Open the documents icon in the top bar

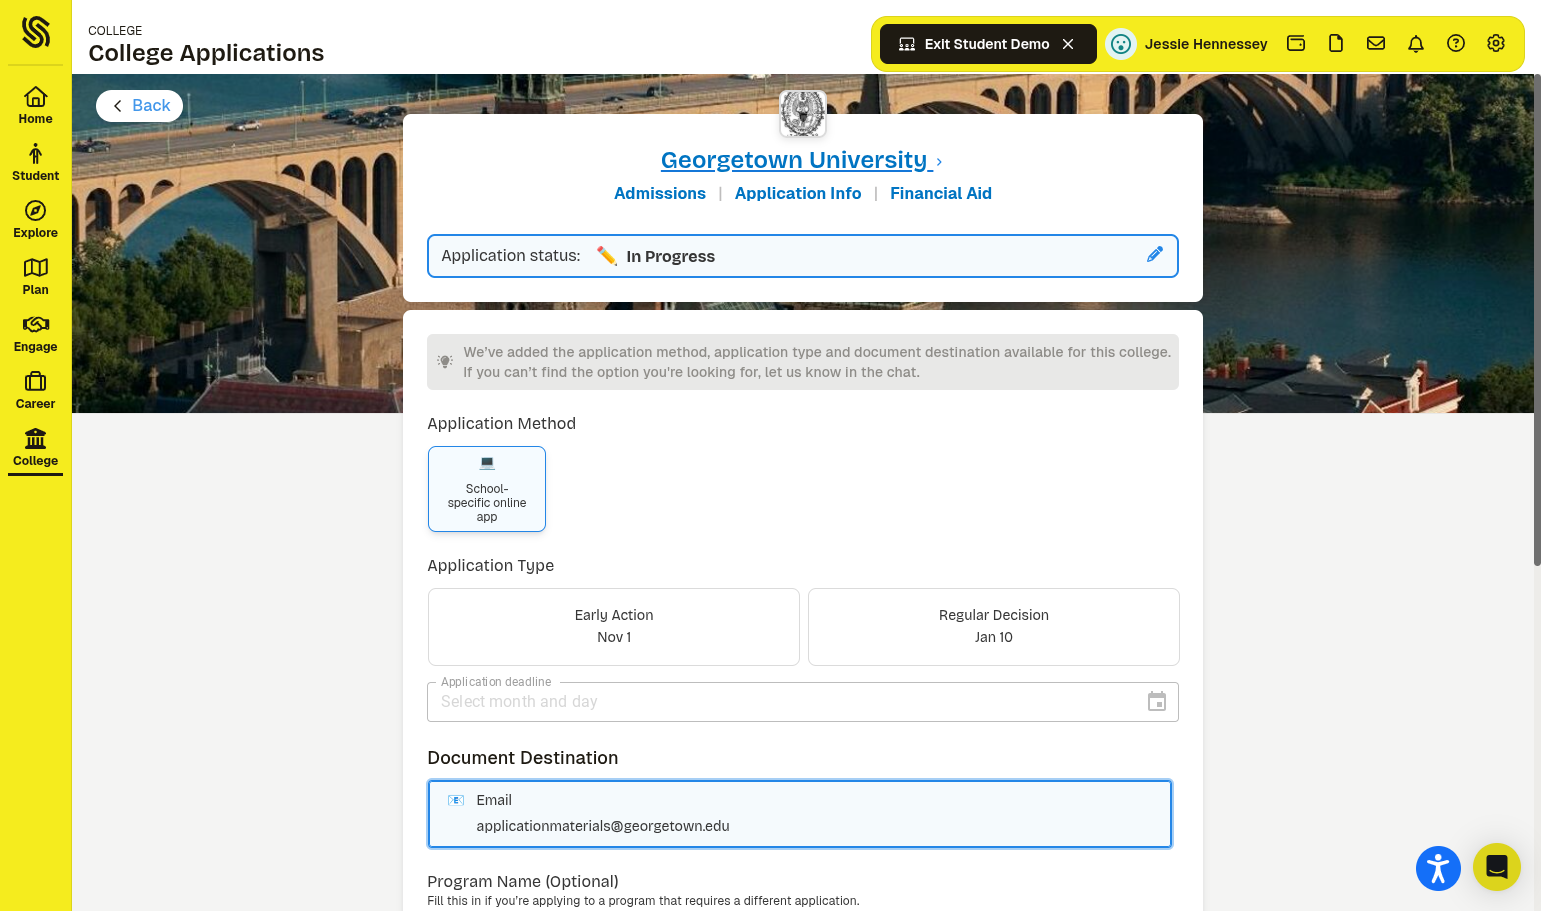tap(1336, 43)
